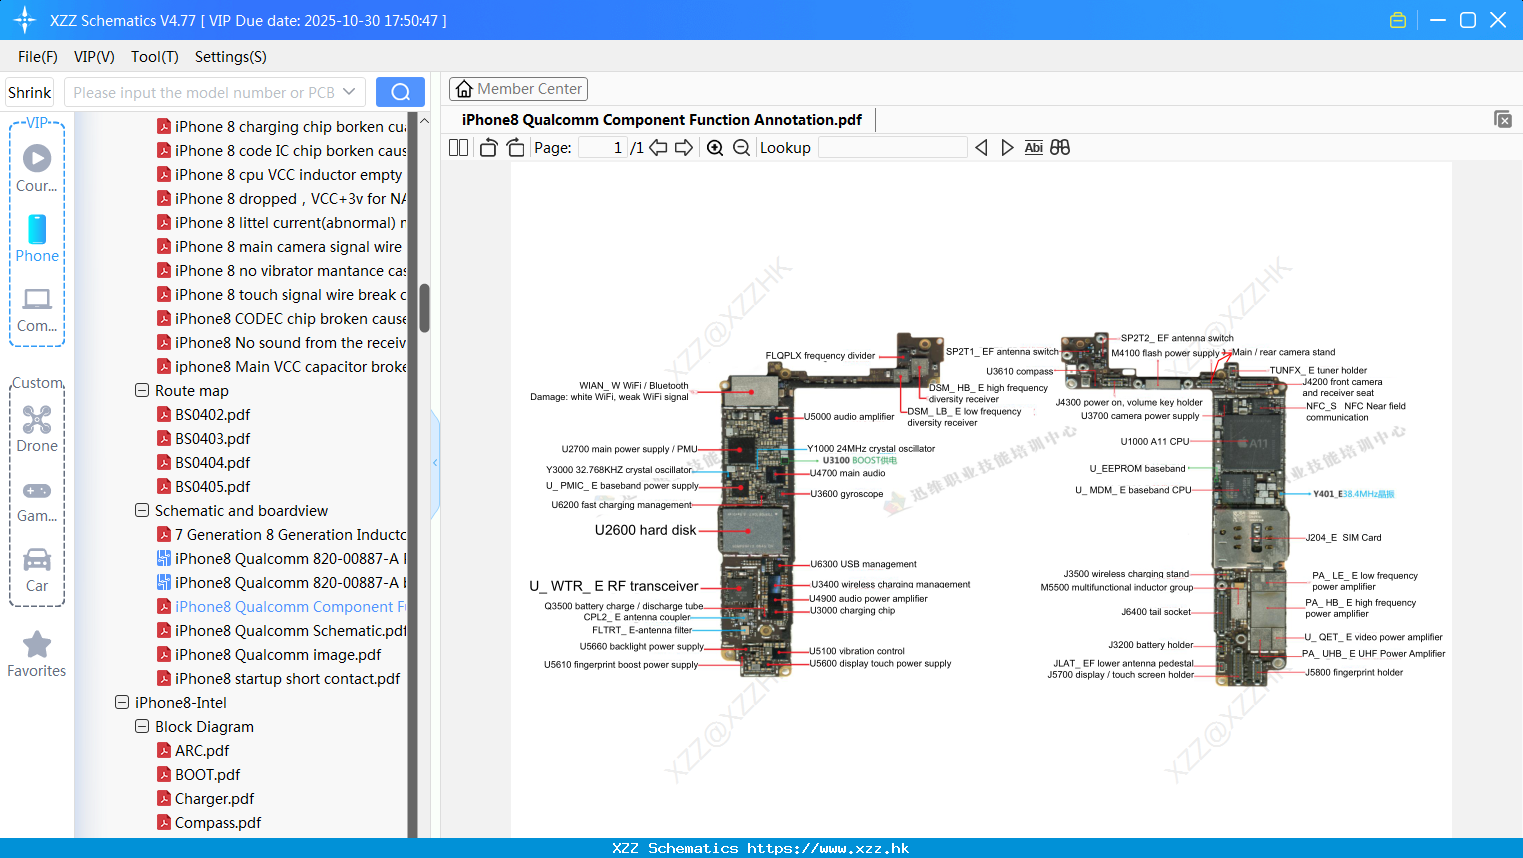Open the Courses sidebar section

pos(37,169)
